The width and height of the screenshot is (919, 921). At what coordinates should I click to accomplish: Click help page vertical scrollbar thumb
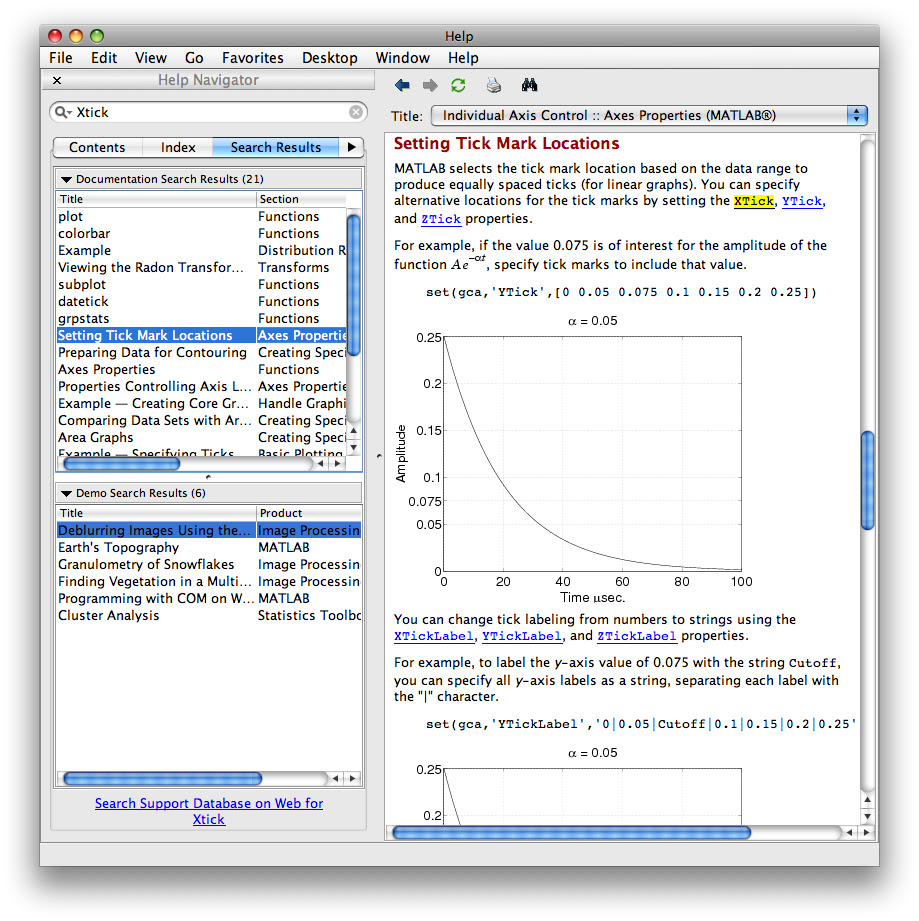[x=867, y=480]
